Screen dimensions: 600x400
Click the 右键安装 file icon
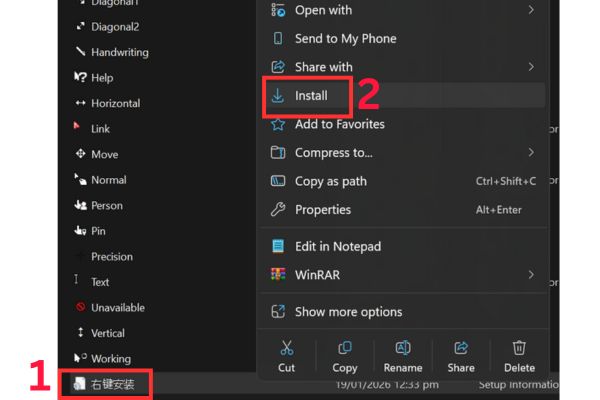tap(79, 384)
